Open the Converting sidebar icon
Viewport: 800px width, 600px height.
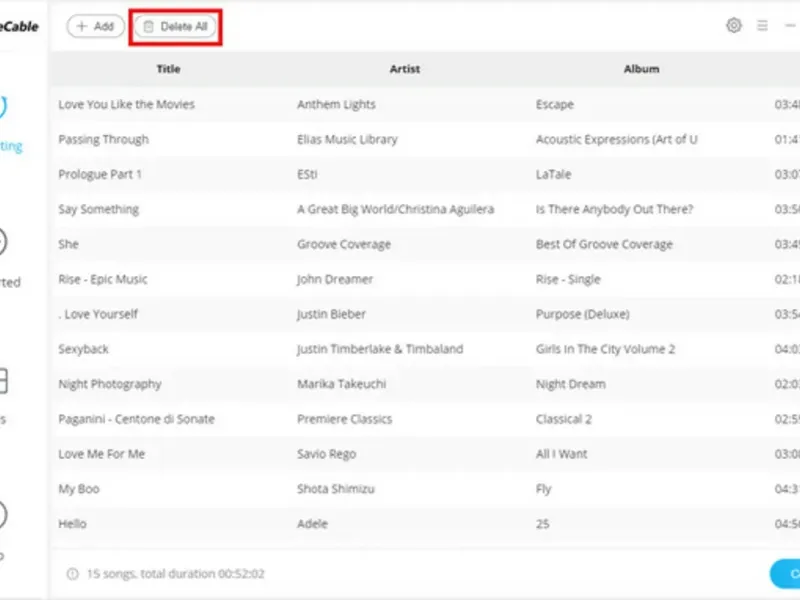pos(3,106)
